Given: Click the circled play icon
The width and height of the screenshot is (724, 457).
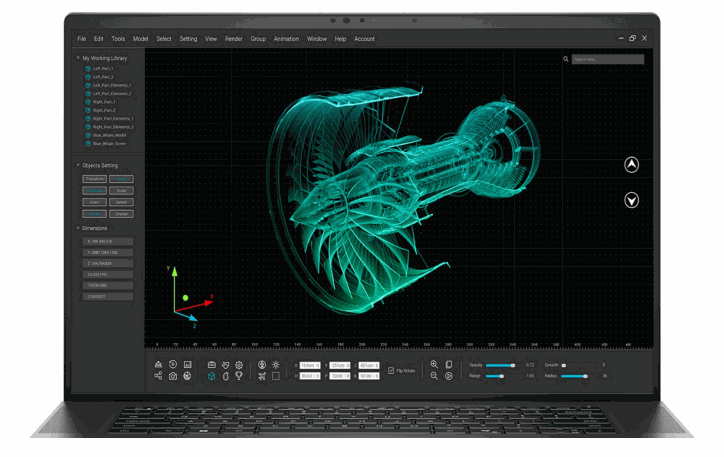Looking at the screenshot, I should click(x=449, y=376).
